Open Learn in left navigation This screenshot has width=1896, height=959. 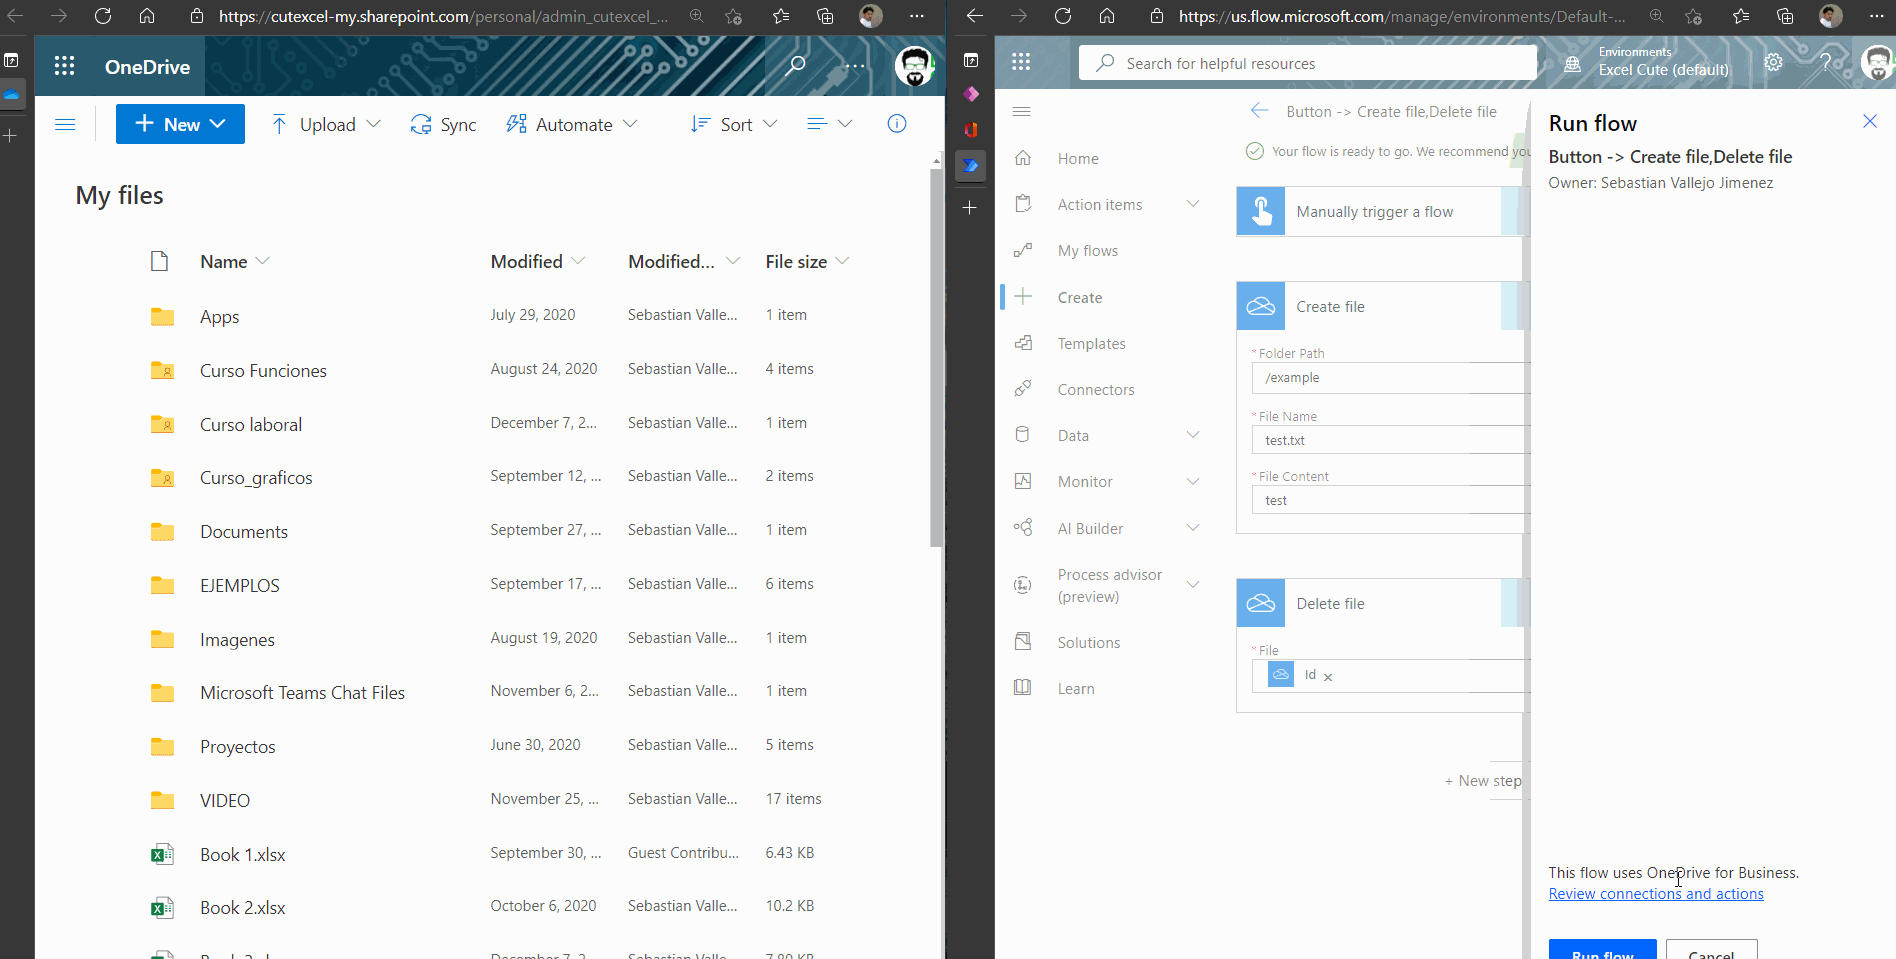click(x=1076, y=688)
